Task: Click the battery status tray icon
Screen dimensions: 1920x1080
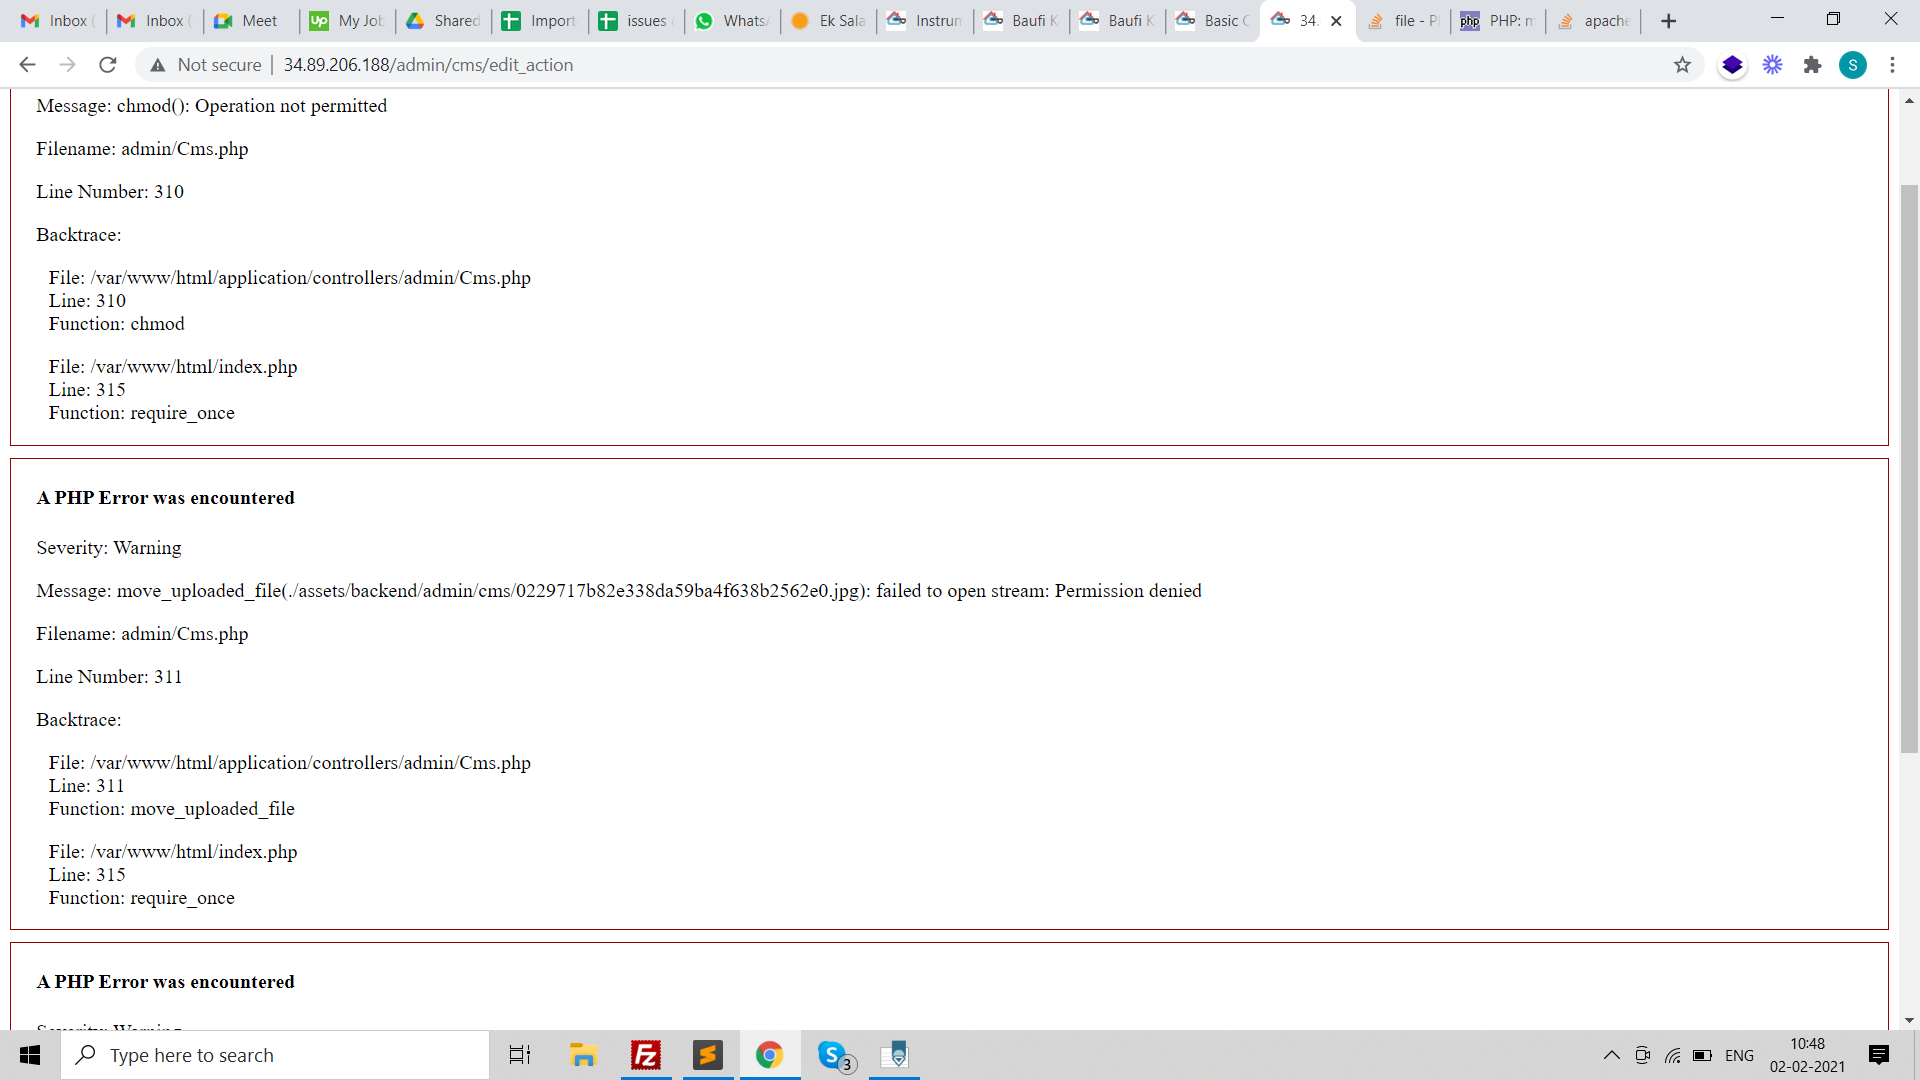Action: click(x=1702, y=1055)
